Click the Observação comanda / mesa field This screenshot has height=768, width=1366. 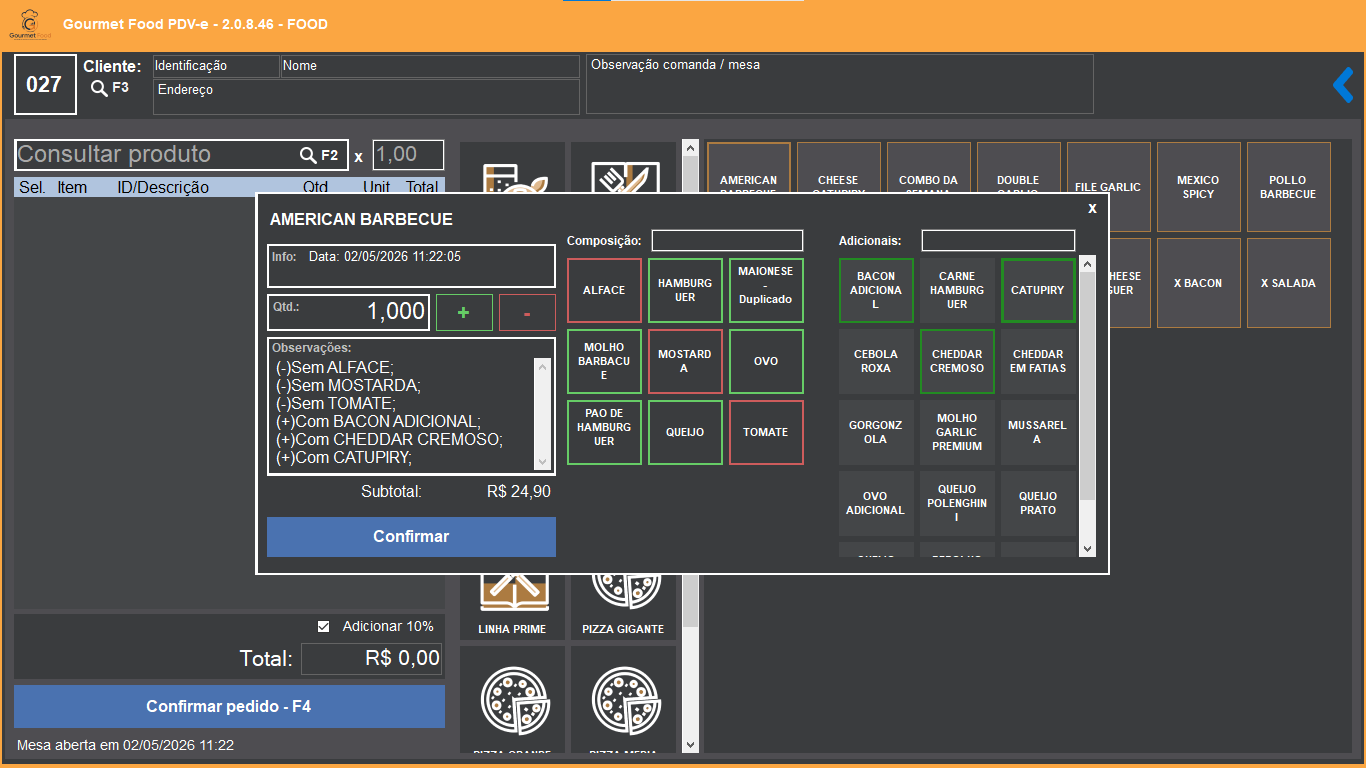(x=839, y=84)
